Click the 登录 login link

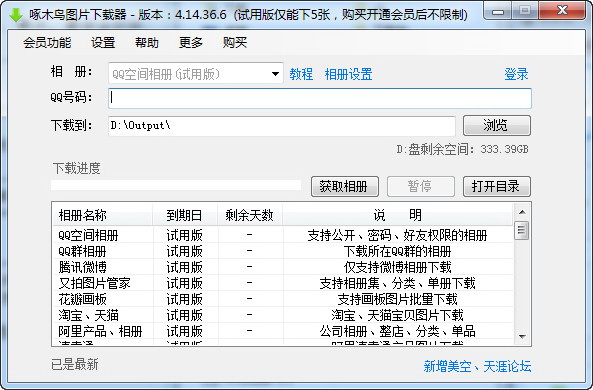(516, 74)
